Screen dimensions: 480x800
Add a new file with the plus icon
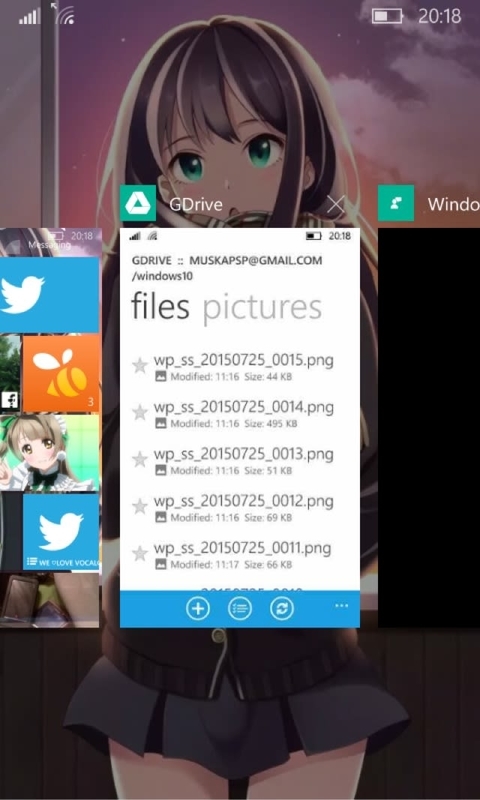[x=198, y=609]
